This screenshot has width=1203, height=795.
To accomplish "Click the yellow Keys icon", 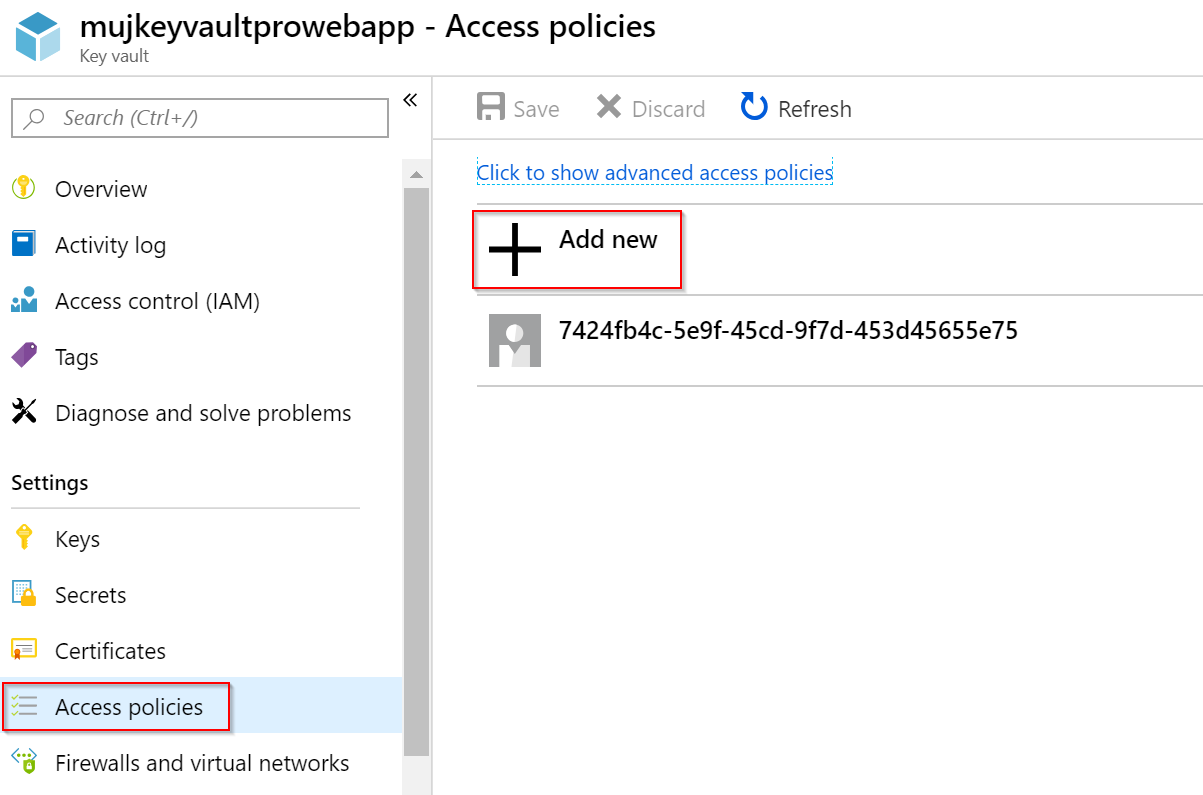I will click(x=23, y=538).
